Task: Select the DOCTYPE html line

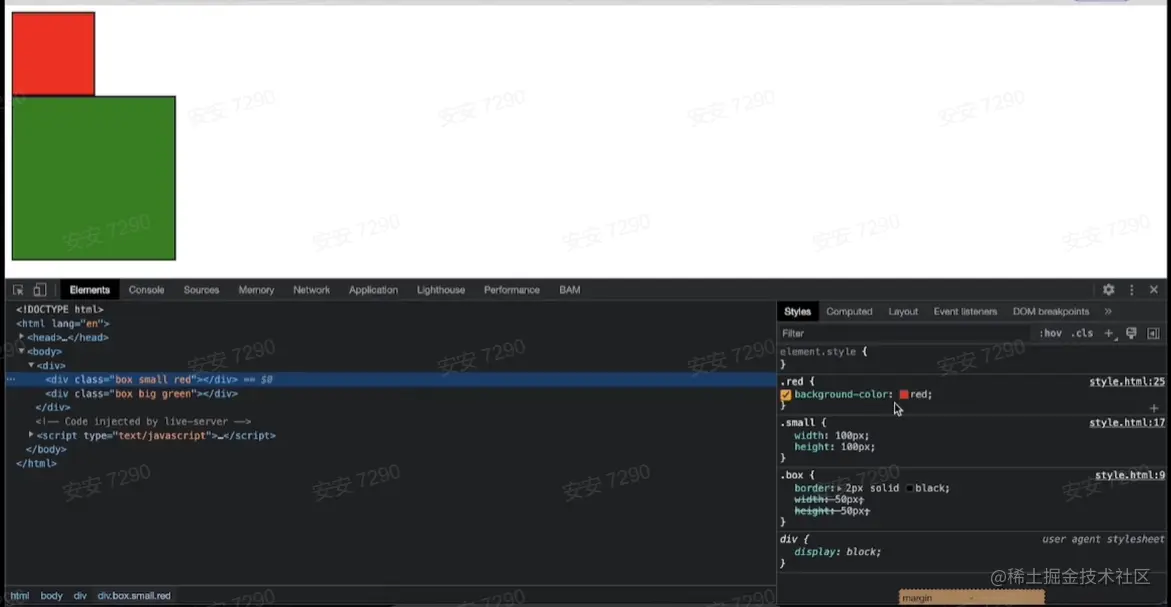Action: (x=60, y=309)
